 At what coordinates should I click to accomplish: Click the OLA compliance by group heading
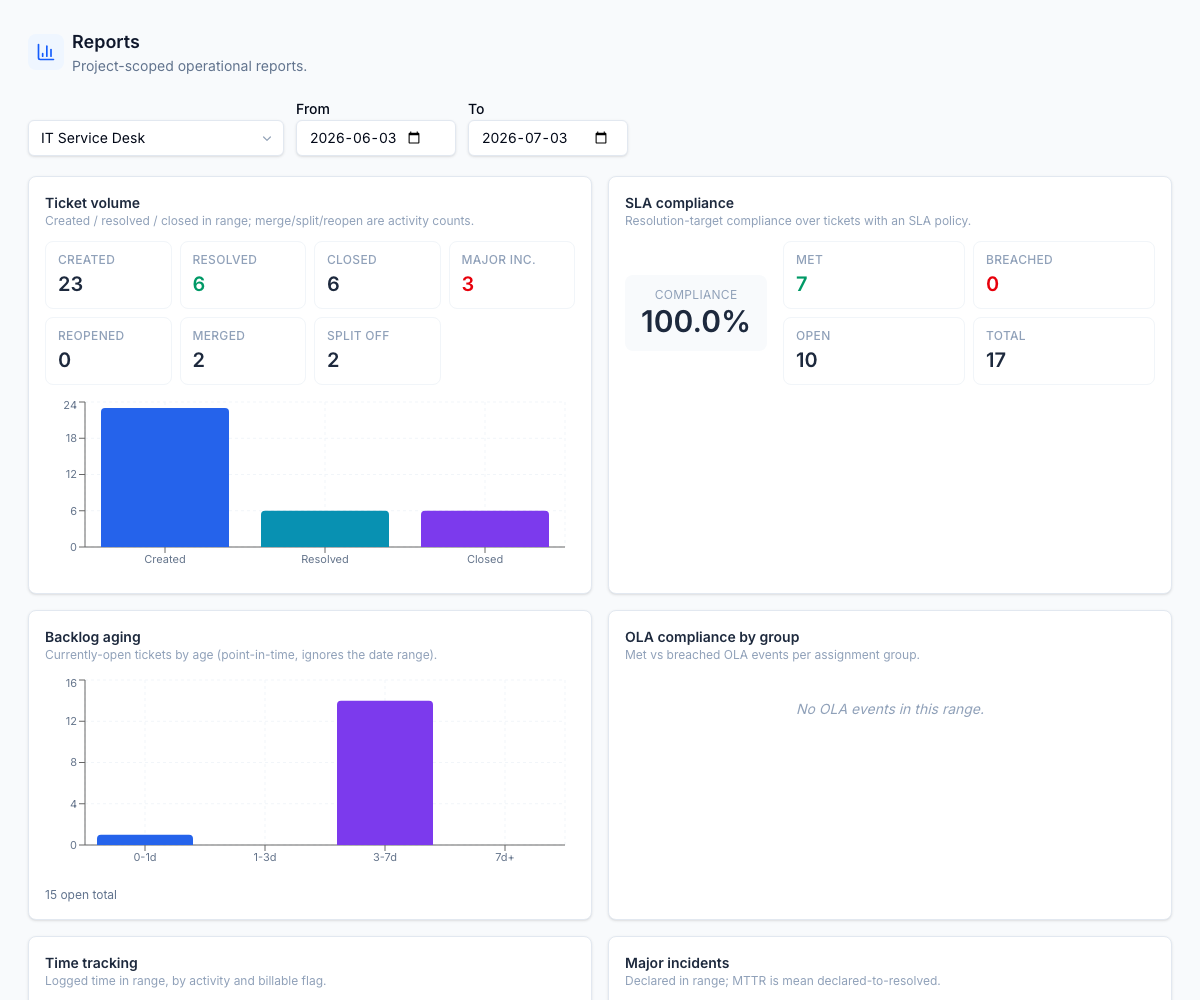[712, 637]
